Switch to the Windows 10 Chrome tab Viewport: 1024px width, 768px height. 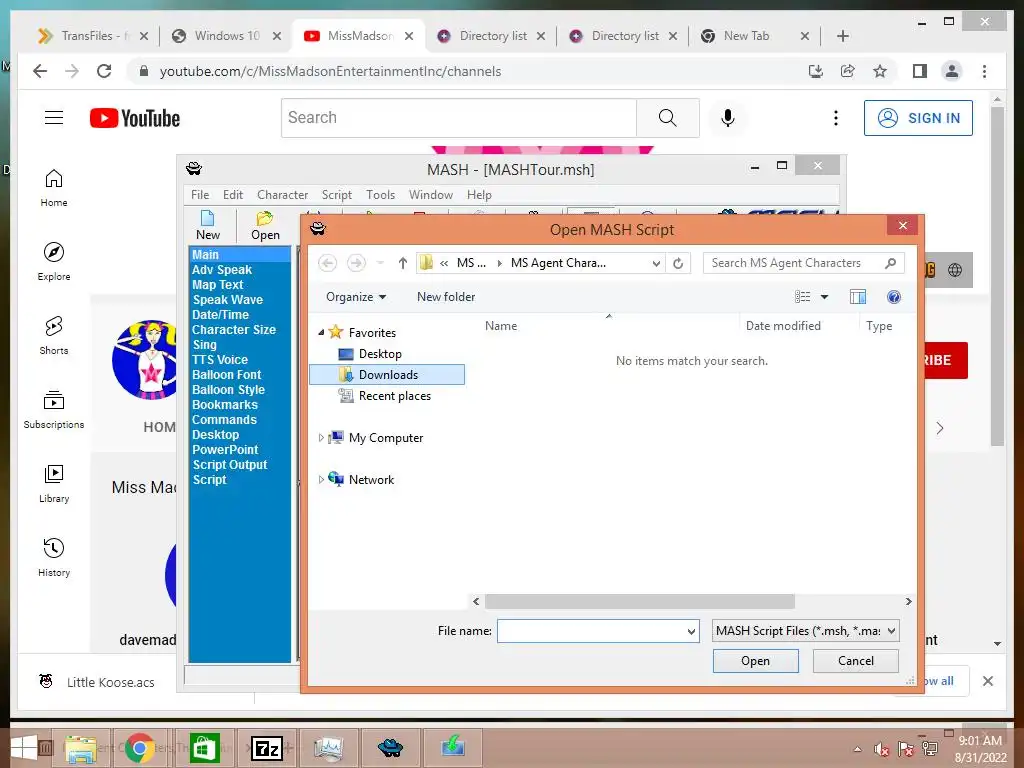pyautogui.click(x=225, y=36)
